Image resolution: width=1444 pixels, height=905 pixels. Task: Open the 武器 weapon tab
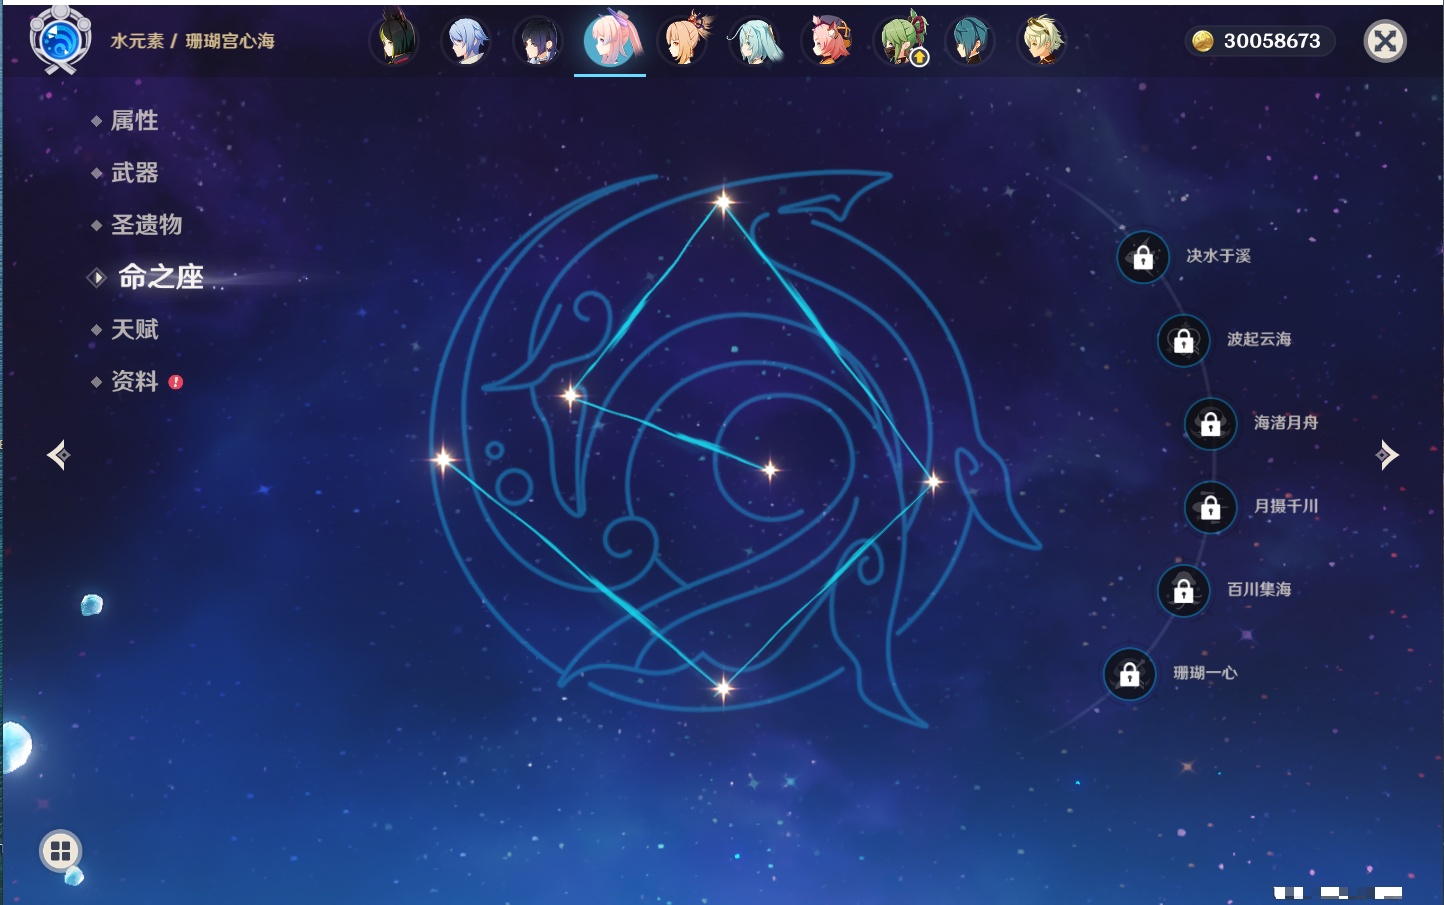click(x=134, y=173)
